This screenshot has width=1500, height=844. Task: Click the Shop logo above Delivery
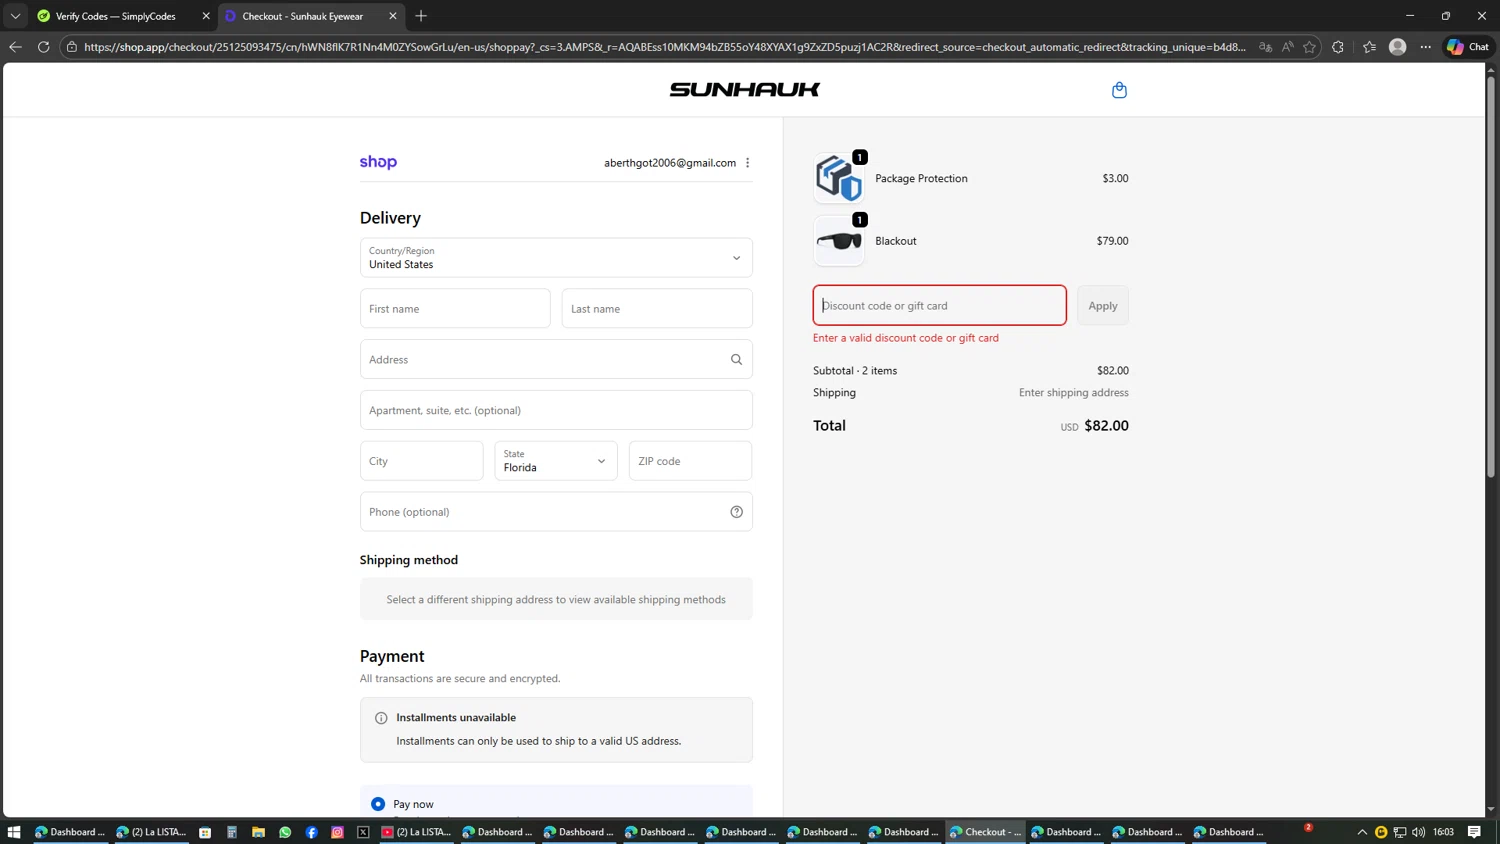[x=378, y=162]
